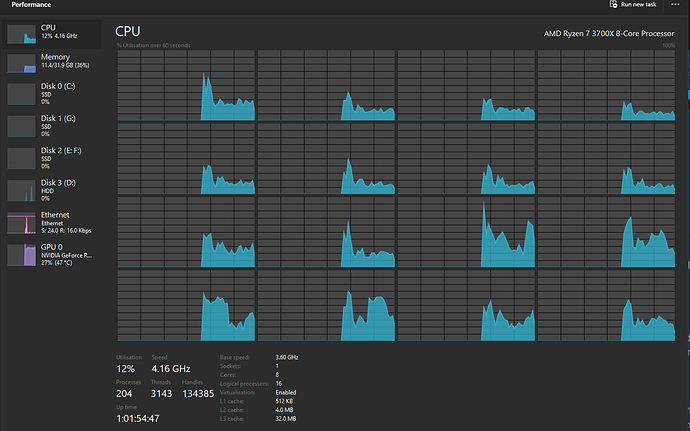This screenshot has width=690, height=431.
Task: Click the Performance page title
Action: click(32, 5)
